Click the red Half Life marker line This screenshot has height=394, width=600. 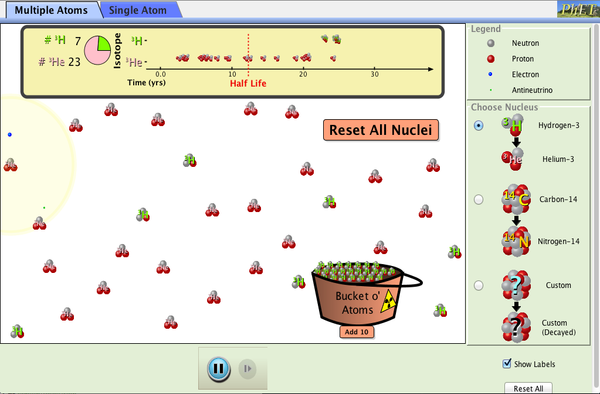click(248, 55)
